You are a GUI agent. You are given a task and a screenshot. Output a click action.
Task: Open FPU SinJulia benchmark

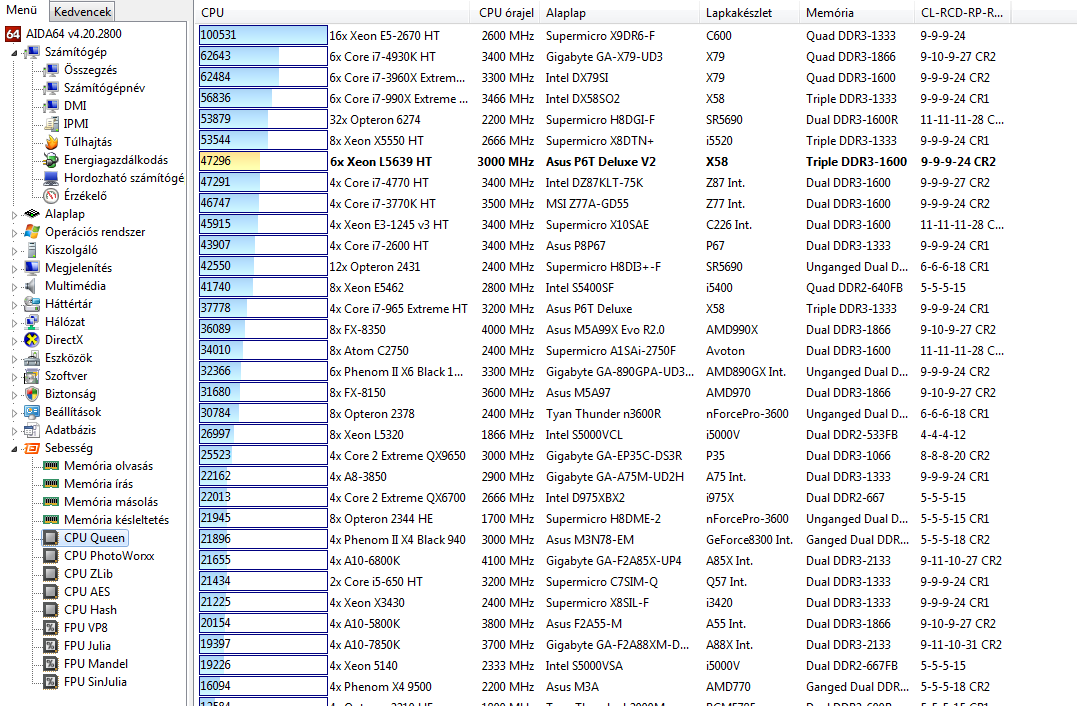95,681
